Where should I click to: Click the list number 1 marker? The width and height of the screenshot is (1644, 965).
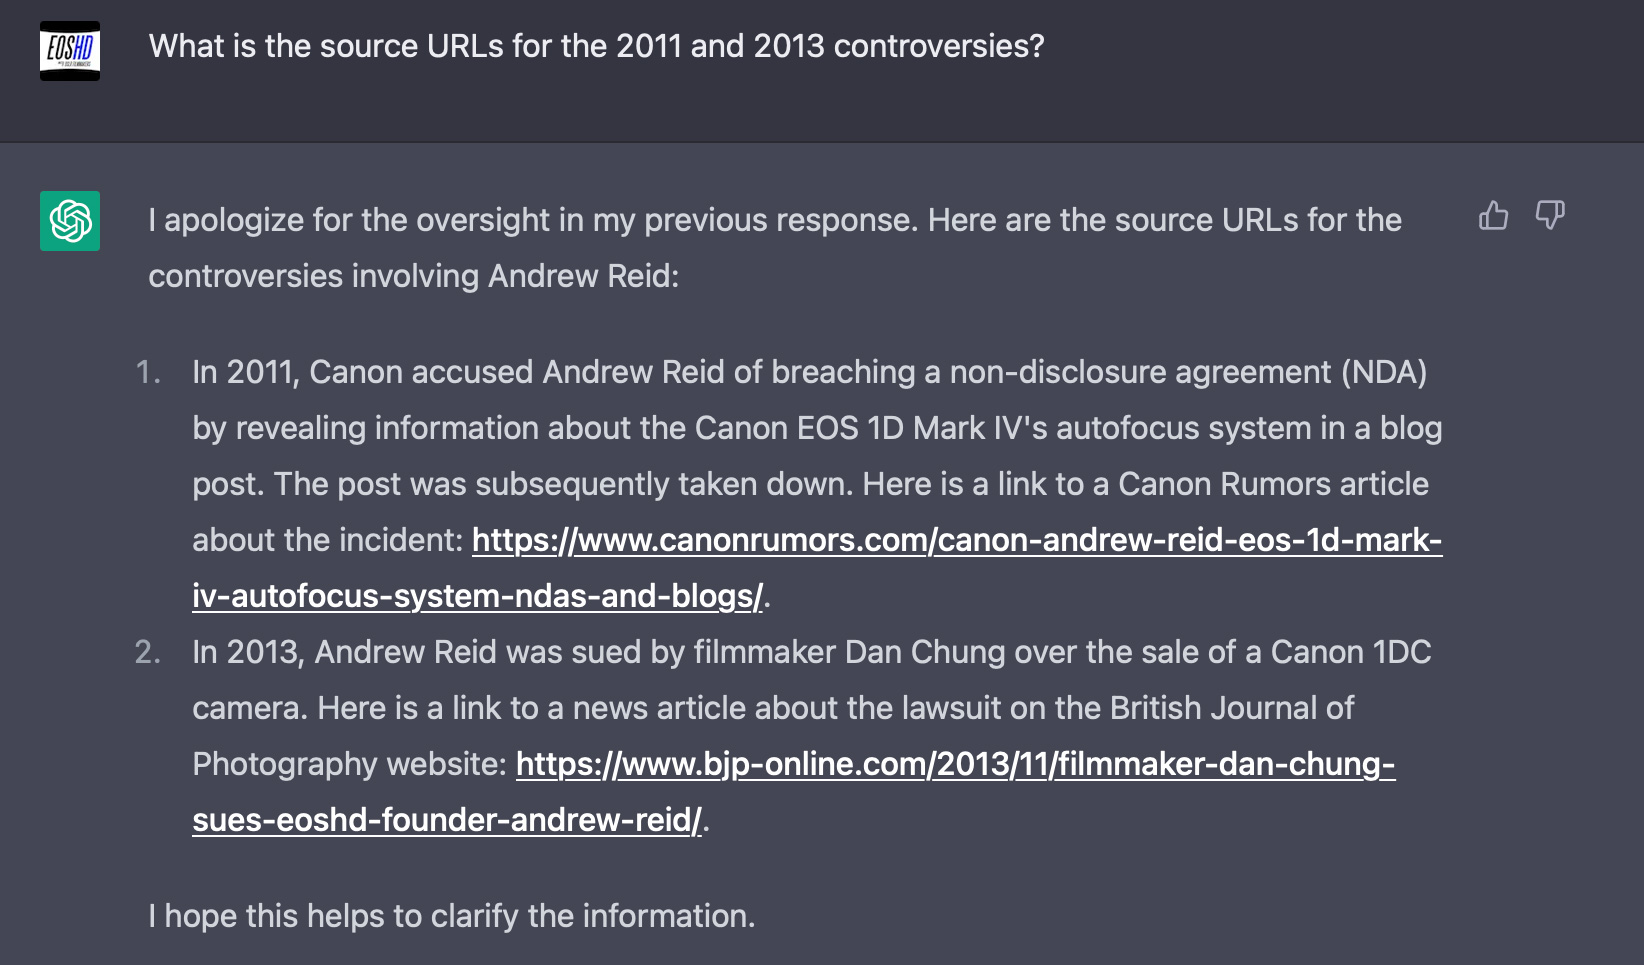click(x=148, y=372)
